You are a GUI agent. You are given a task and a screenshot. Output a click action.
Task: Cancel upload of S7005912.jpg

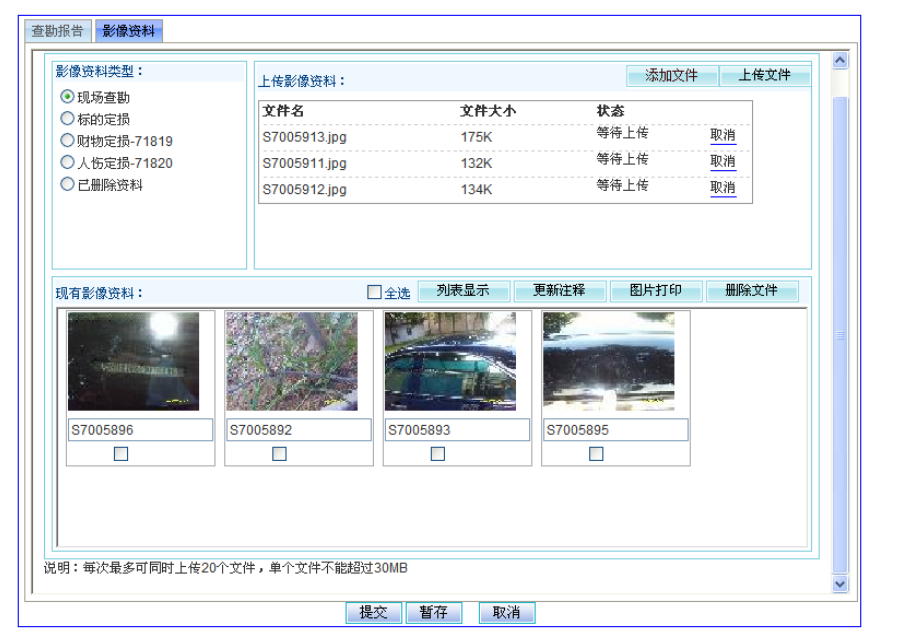[x=723, y=188]
